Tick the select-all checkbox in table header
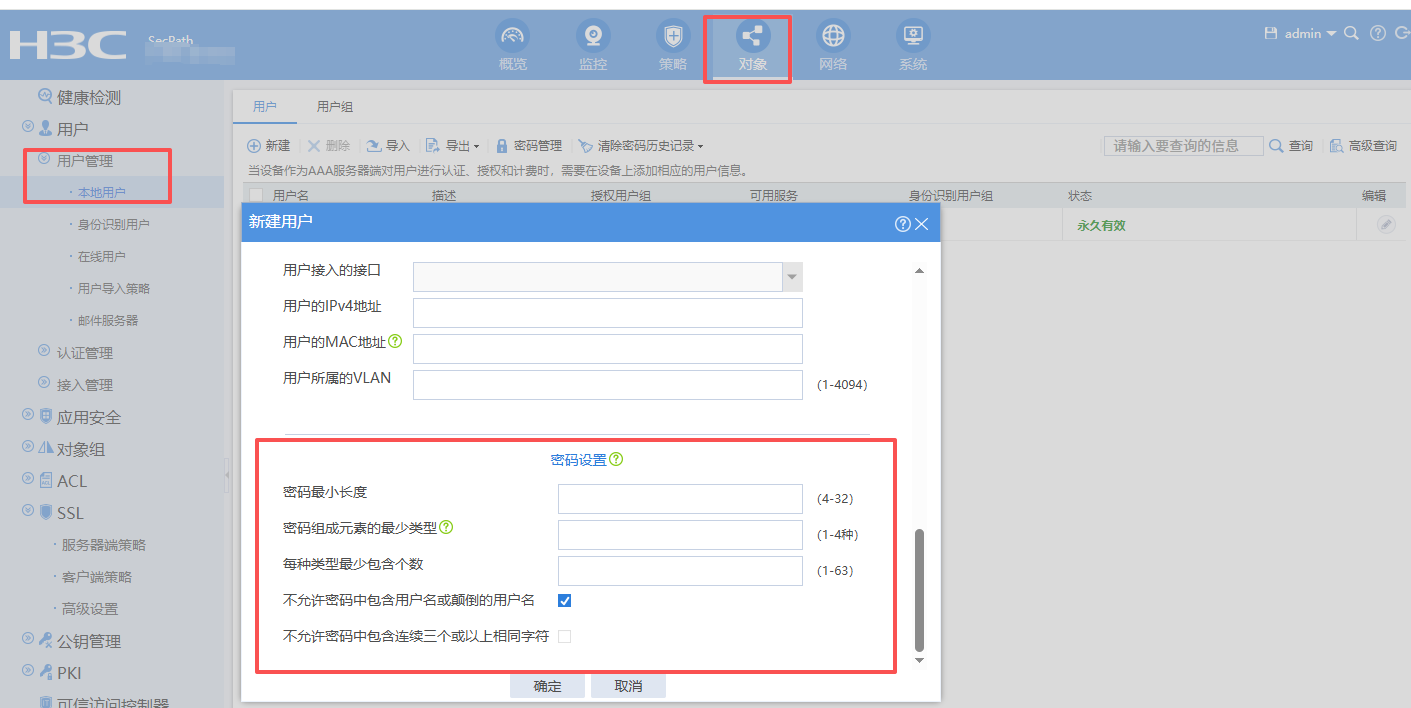Image resolution: width=1411 pixels, height=708 pixels. [256, 196]
